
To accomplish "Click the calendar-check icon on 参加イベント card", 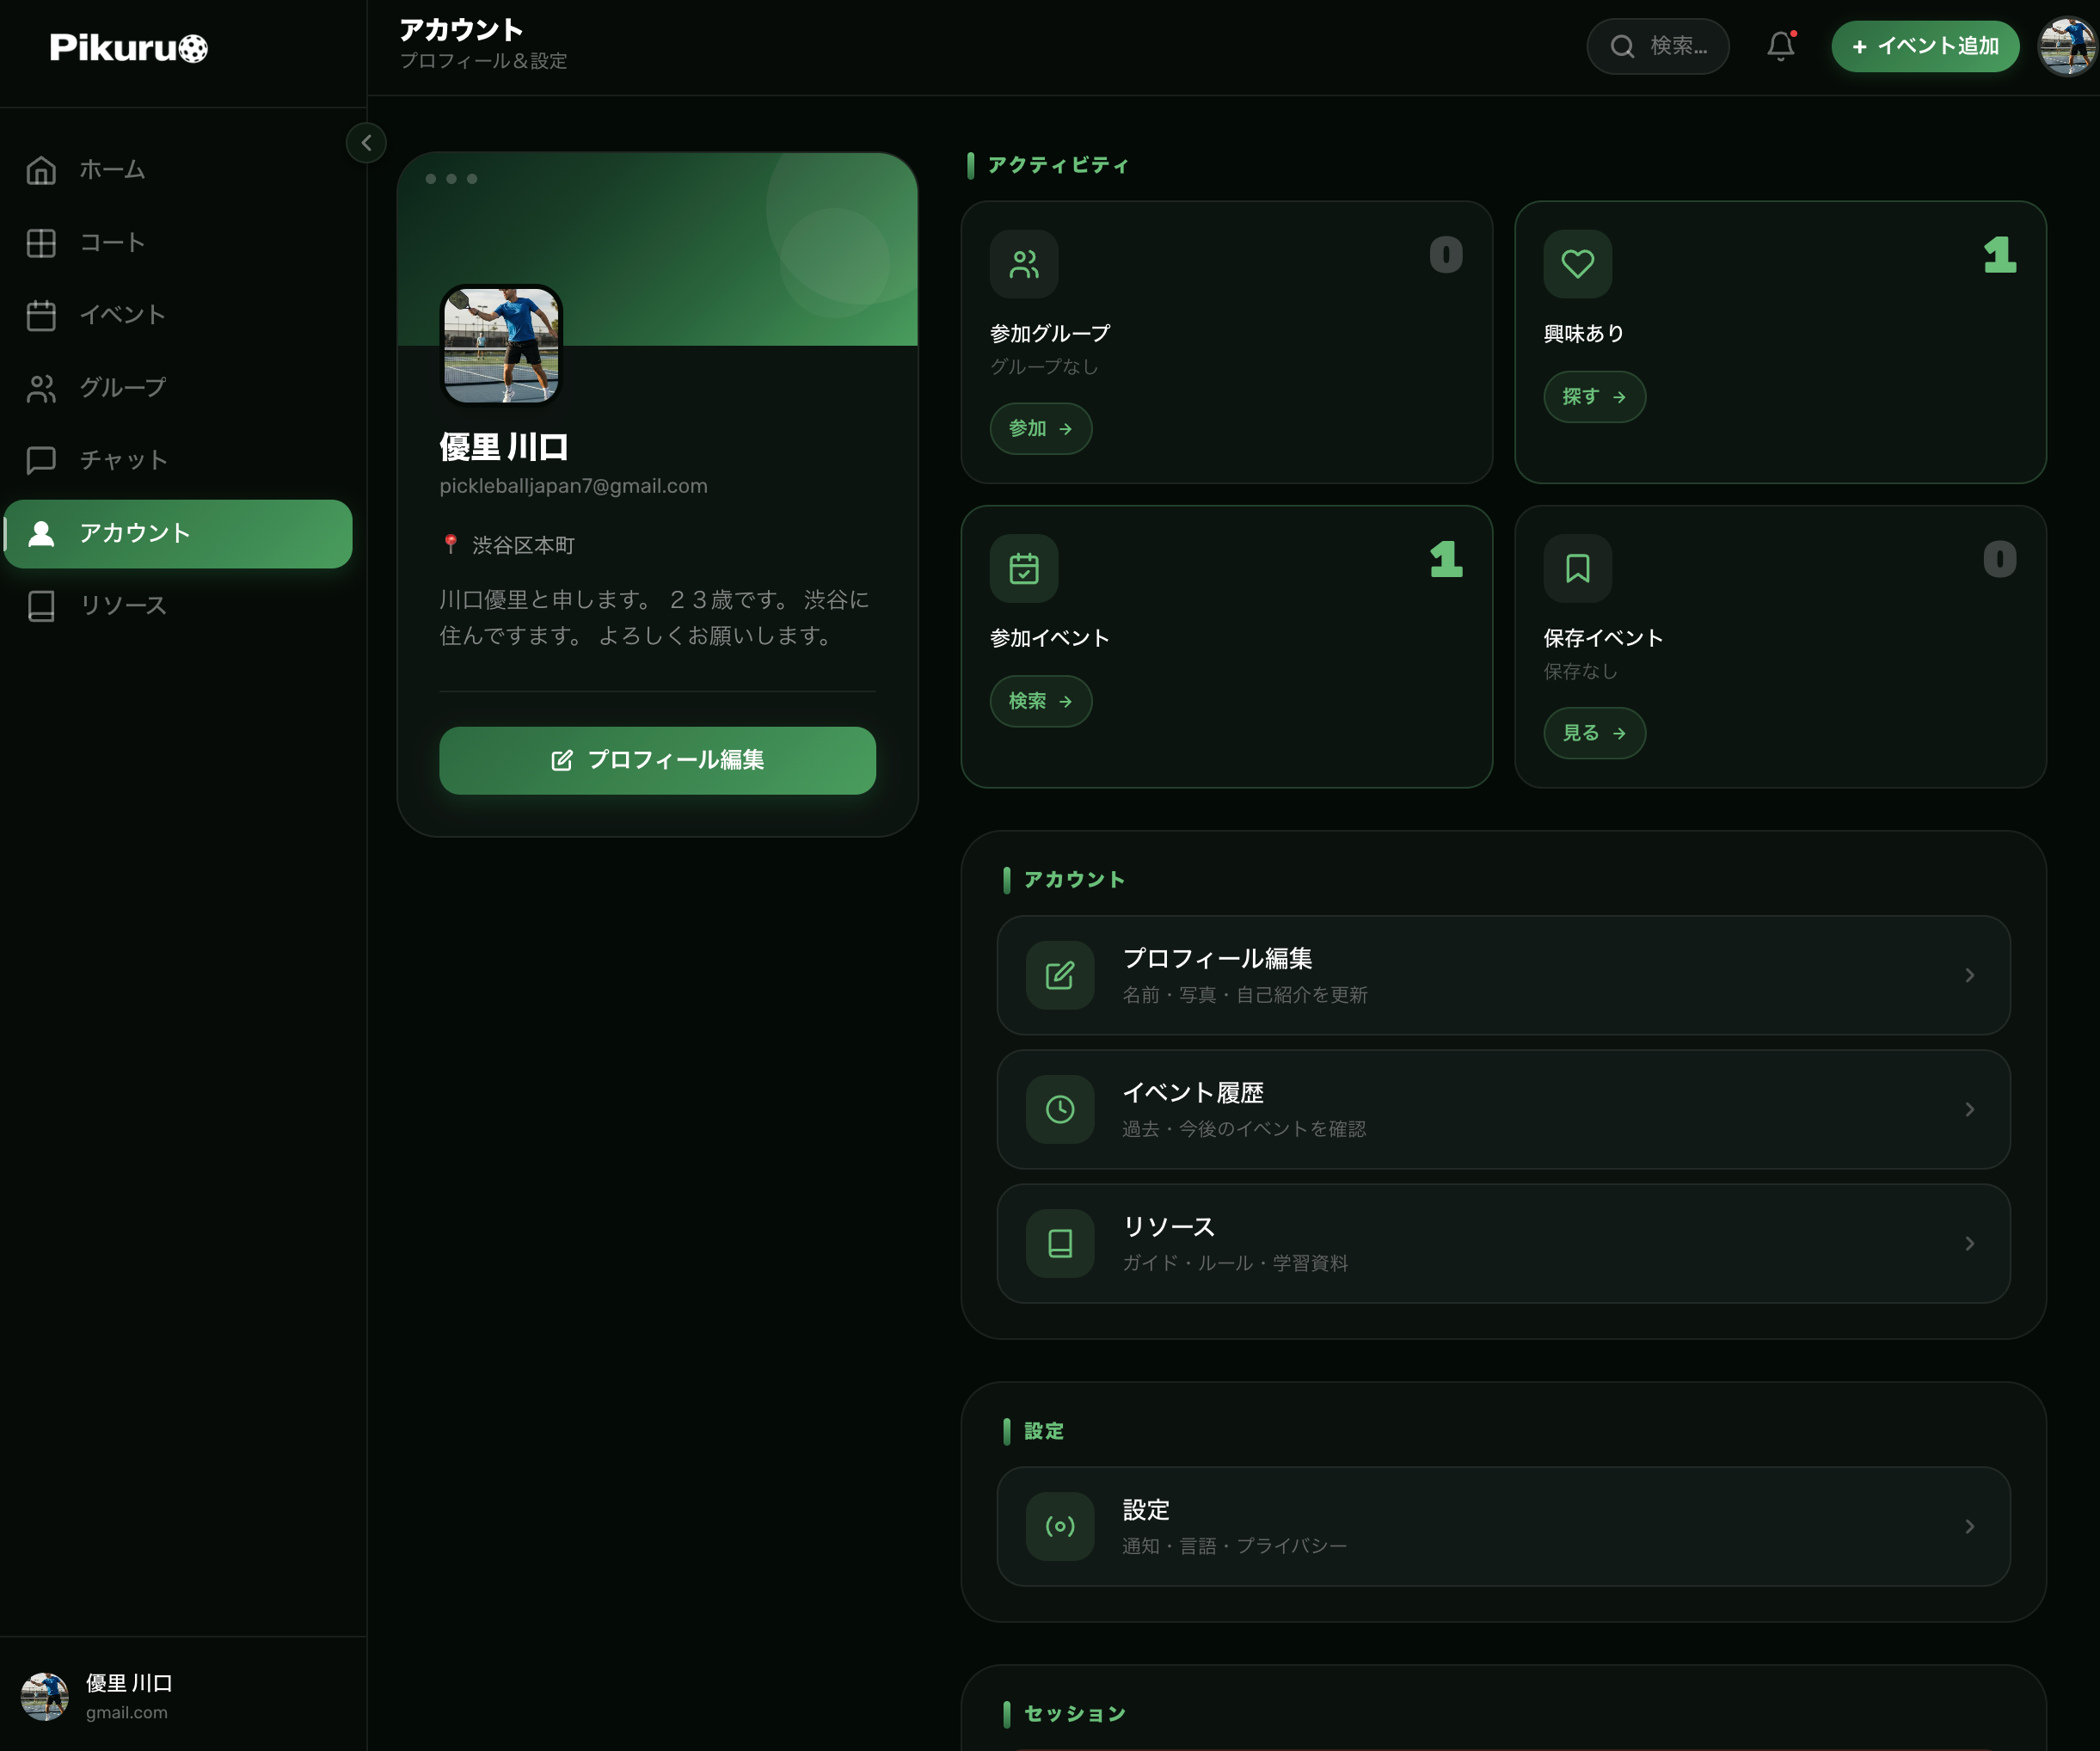I will (1024, 568).
